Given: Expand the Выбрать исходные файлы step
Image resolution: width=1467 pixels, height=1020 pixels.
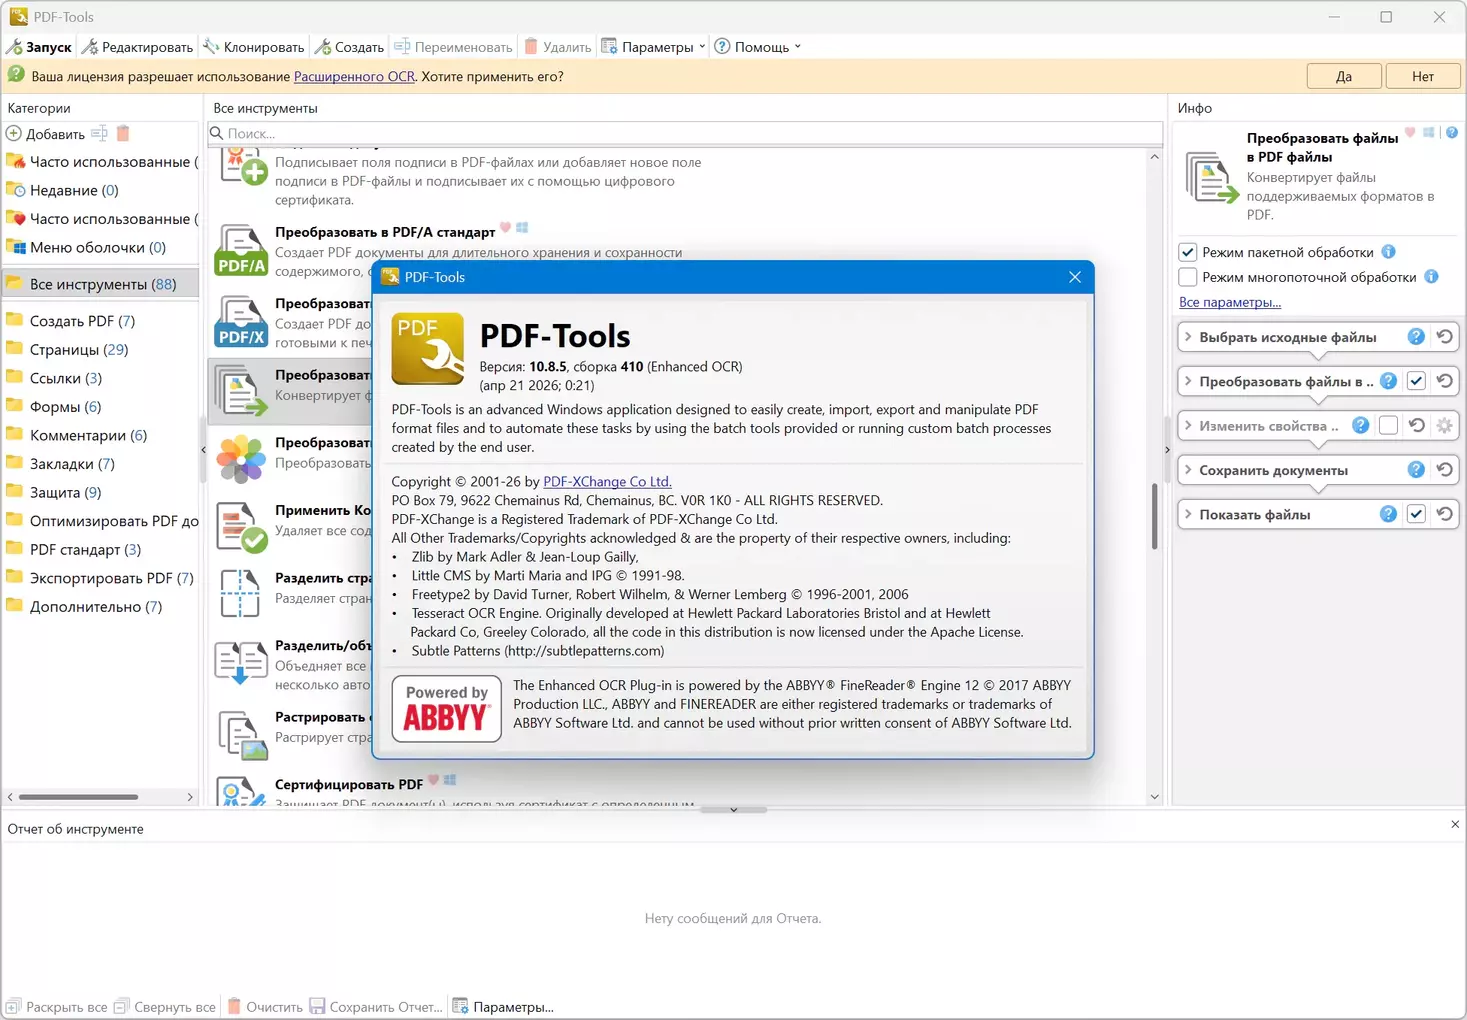Looking at the screenshot, I should 1188,337.
